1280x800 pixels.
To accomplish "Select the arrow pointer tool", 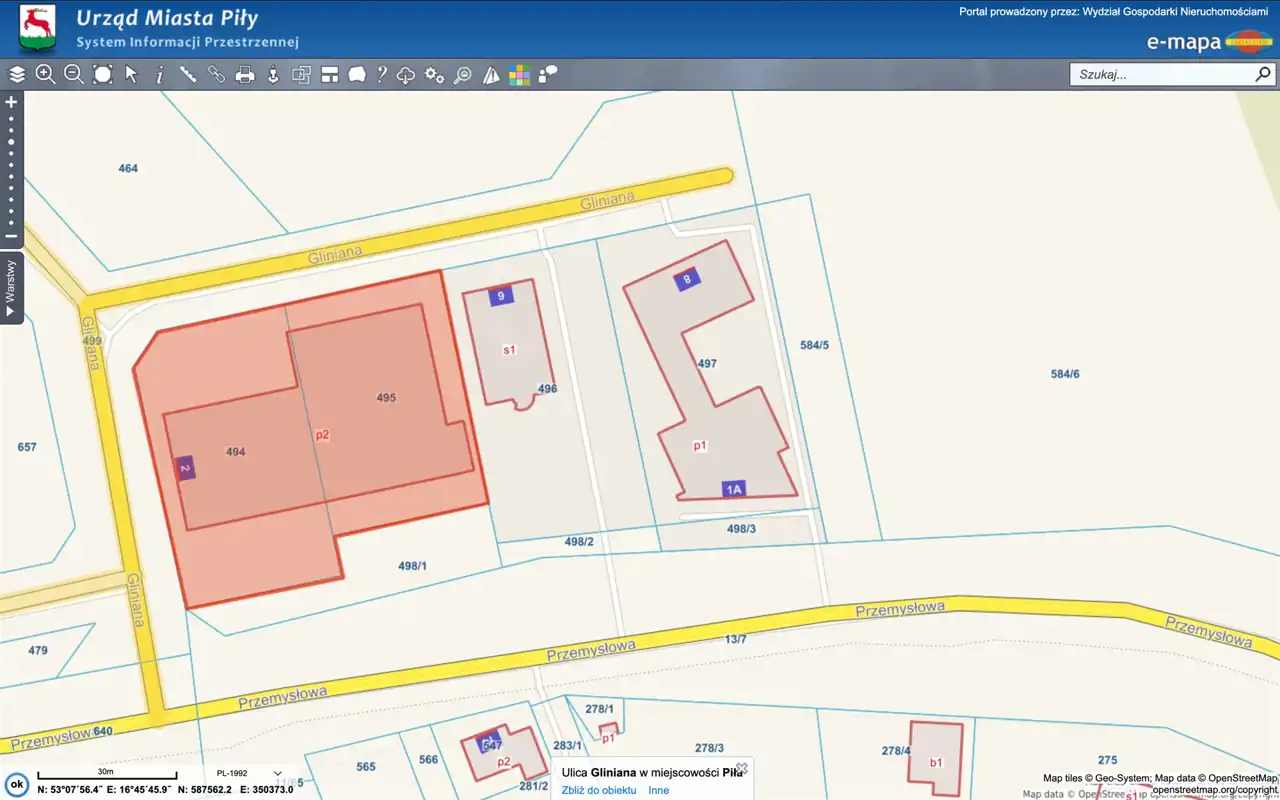I will 131,75.
